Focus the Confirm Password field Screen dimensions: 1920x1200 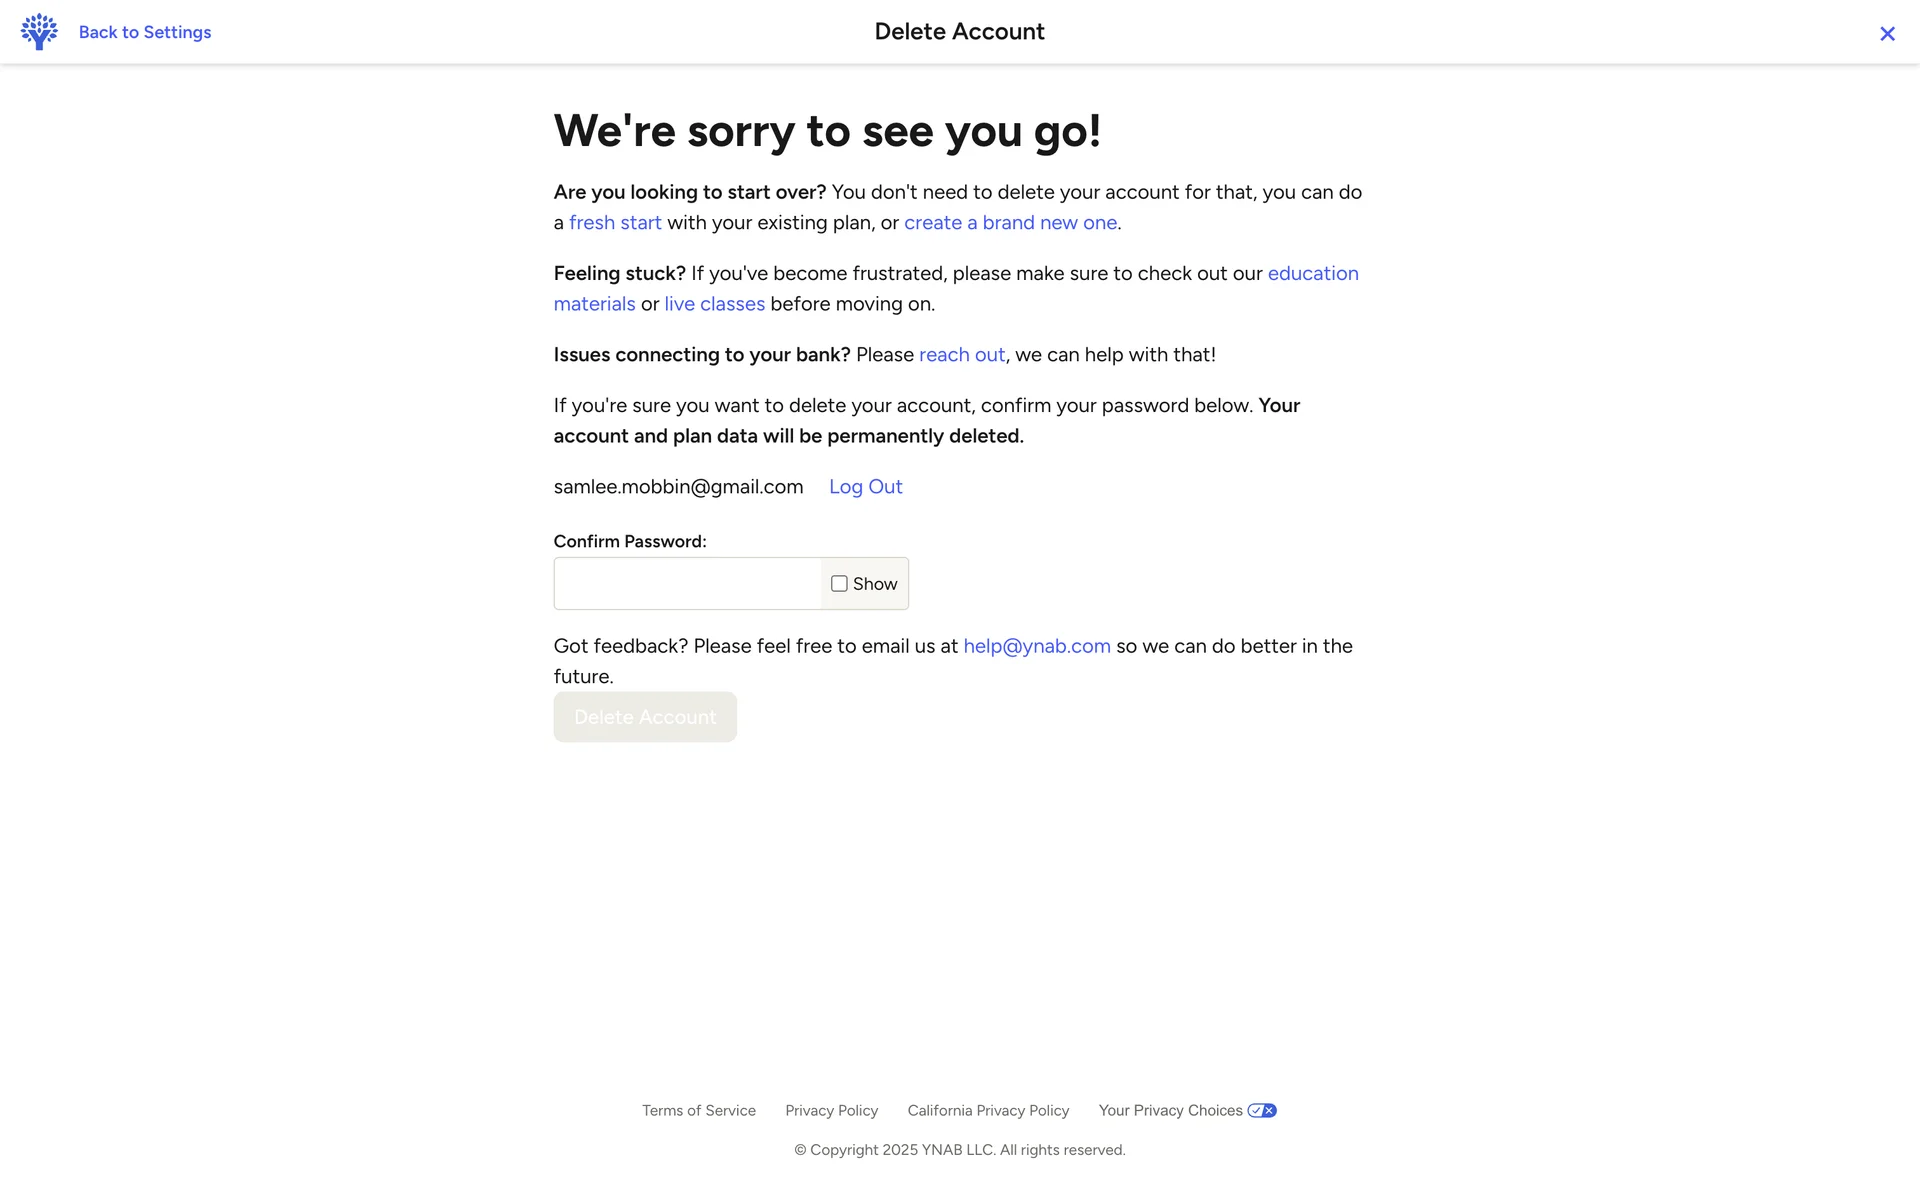(688, 584)
